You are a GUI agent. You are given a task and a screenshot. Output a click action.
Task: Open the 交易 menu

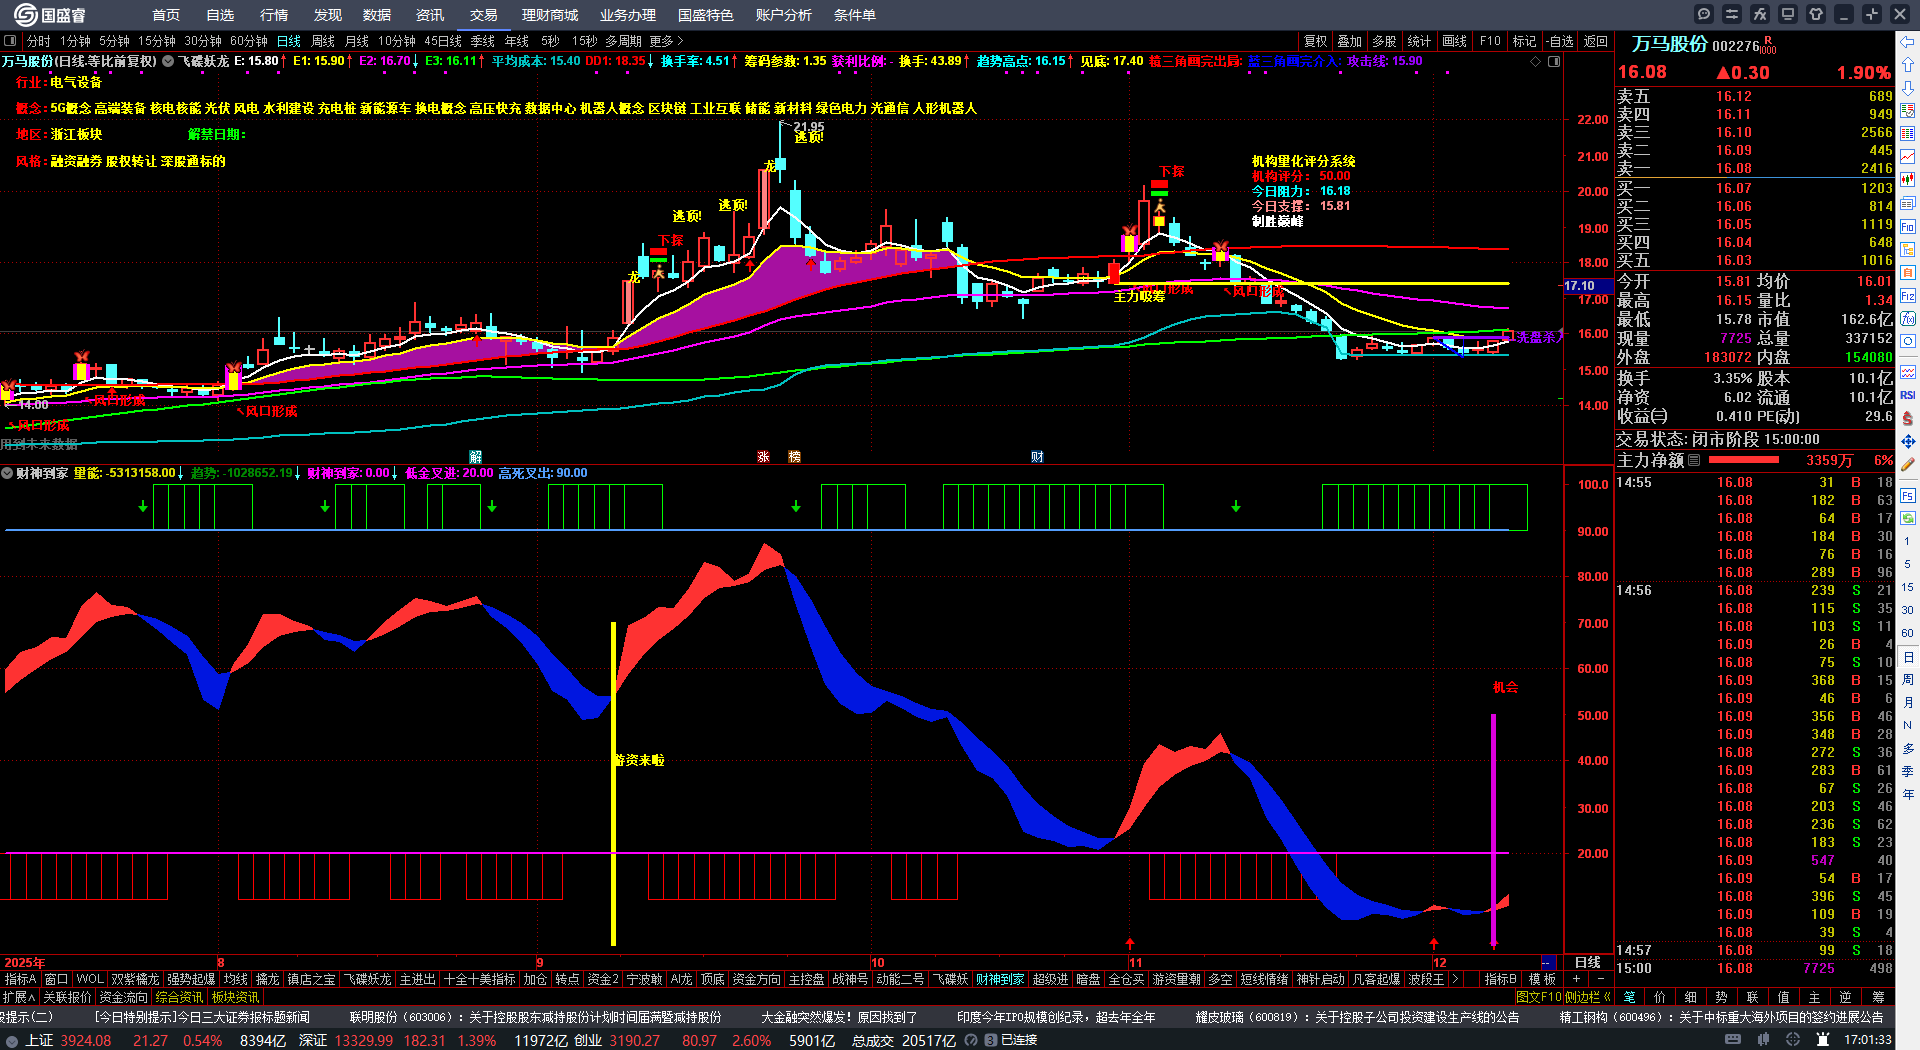(484, 15)
